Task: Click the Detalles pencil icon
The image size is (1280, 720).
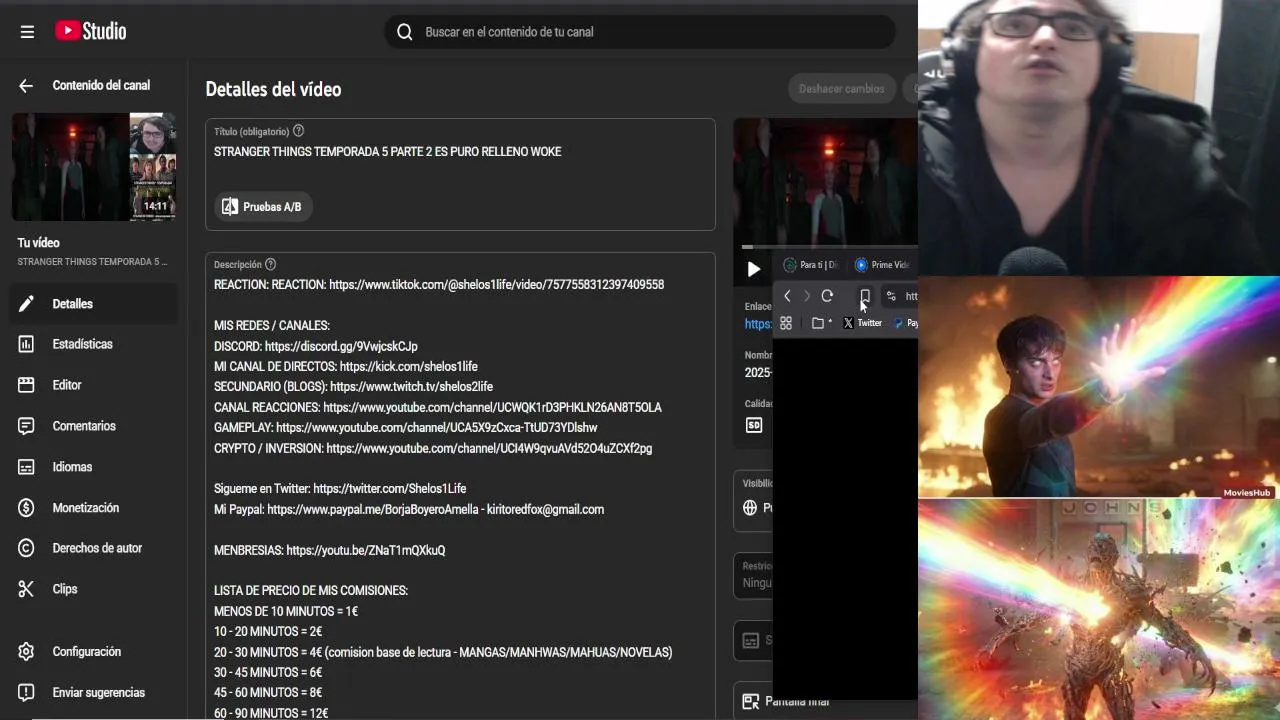Action: (27, 304)
